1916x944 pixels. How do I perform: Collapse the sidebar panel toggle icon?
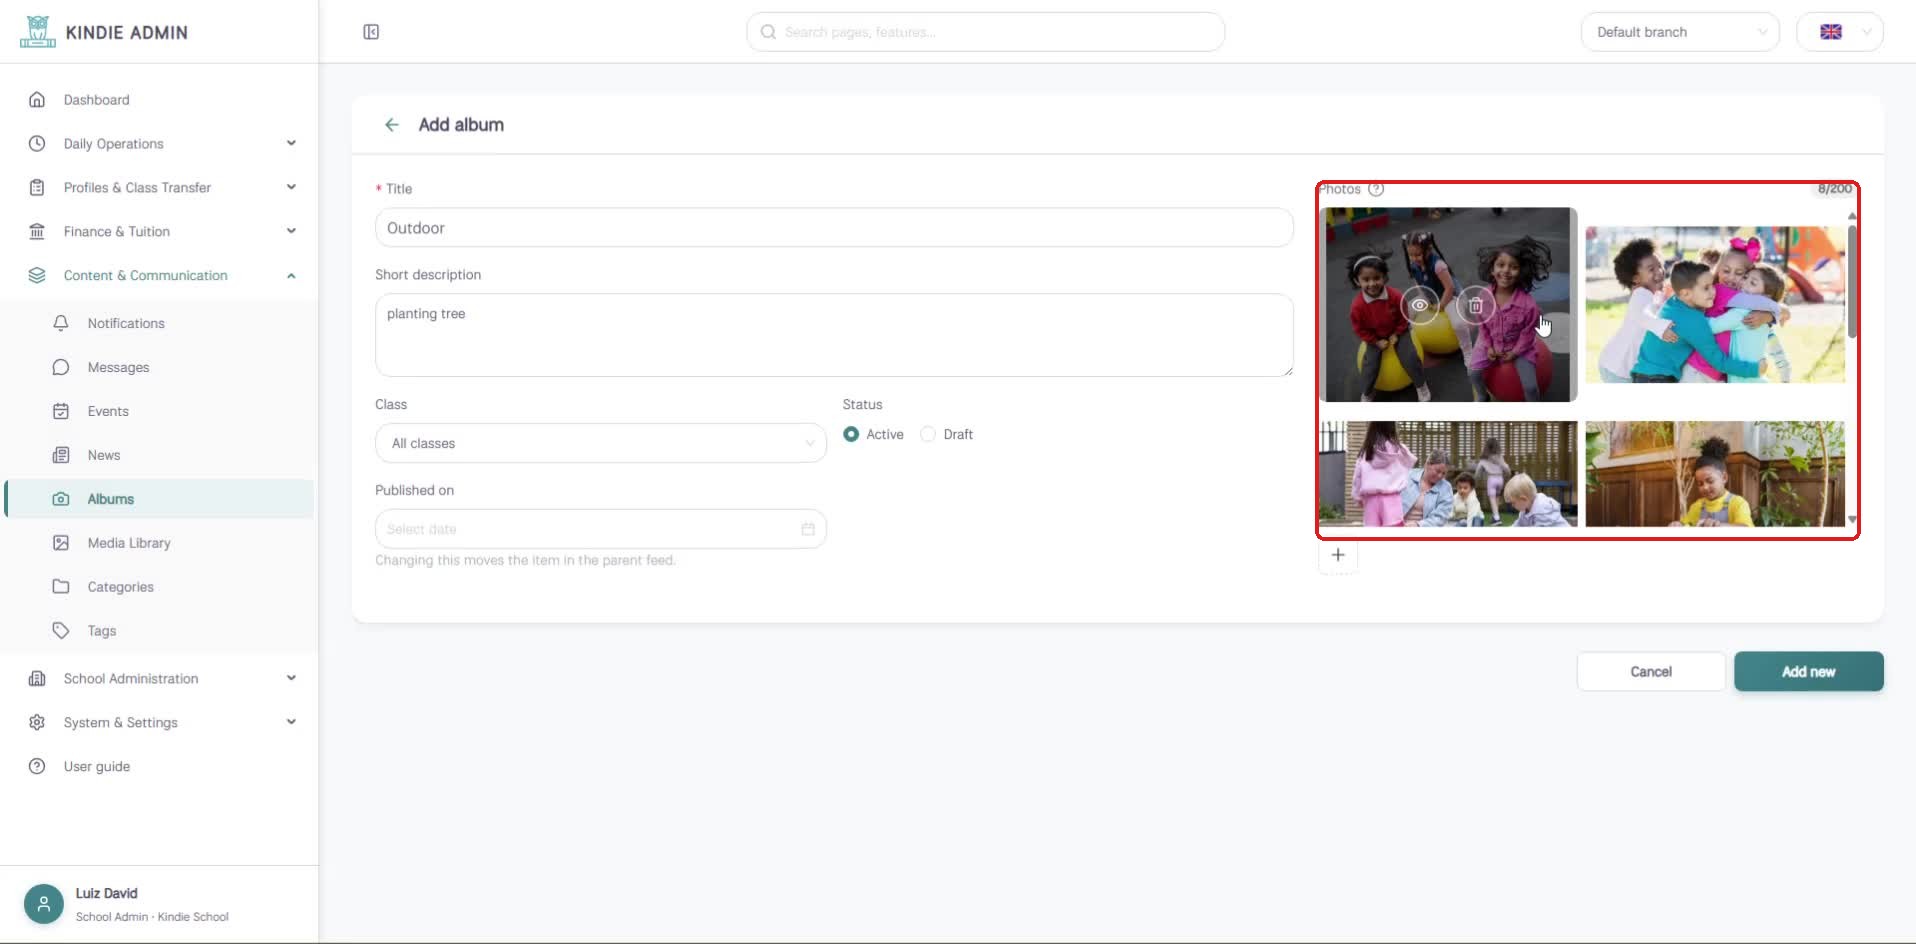point(371,32)
